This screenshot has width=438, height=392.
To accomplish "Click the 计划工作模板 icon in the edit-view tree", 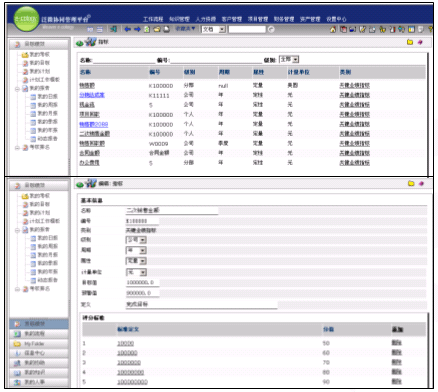I will pyautogui.click(x=25, y=221).
